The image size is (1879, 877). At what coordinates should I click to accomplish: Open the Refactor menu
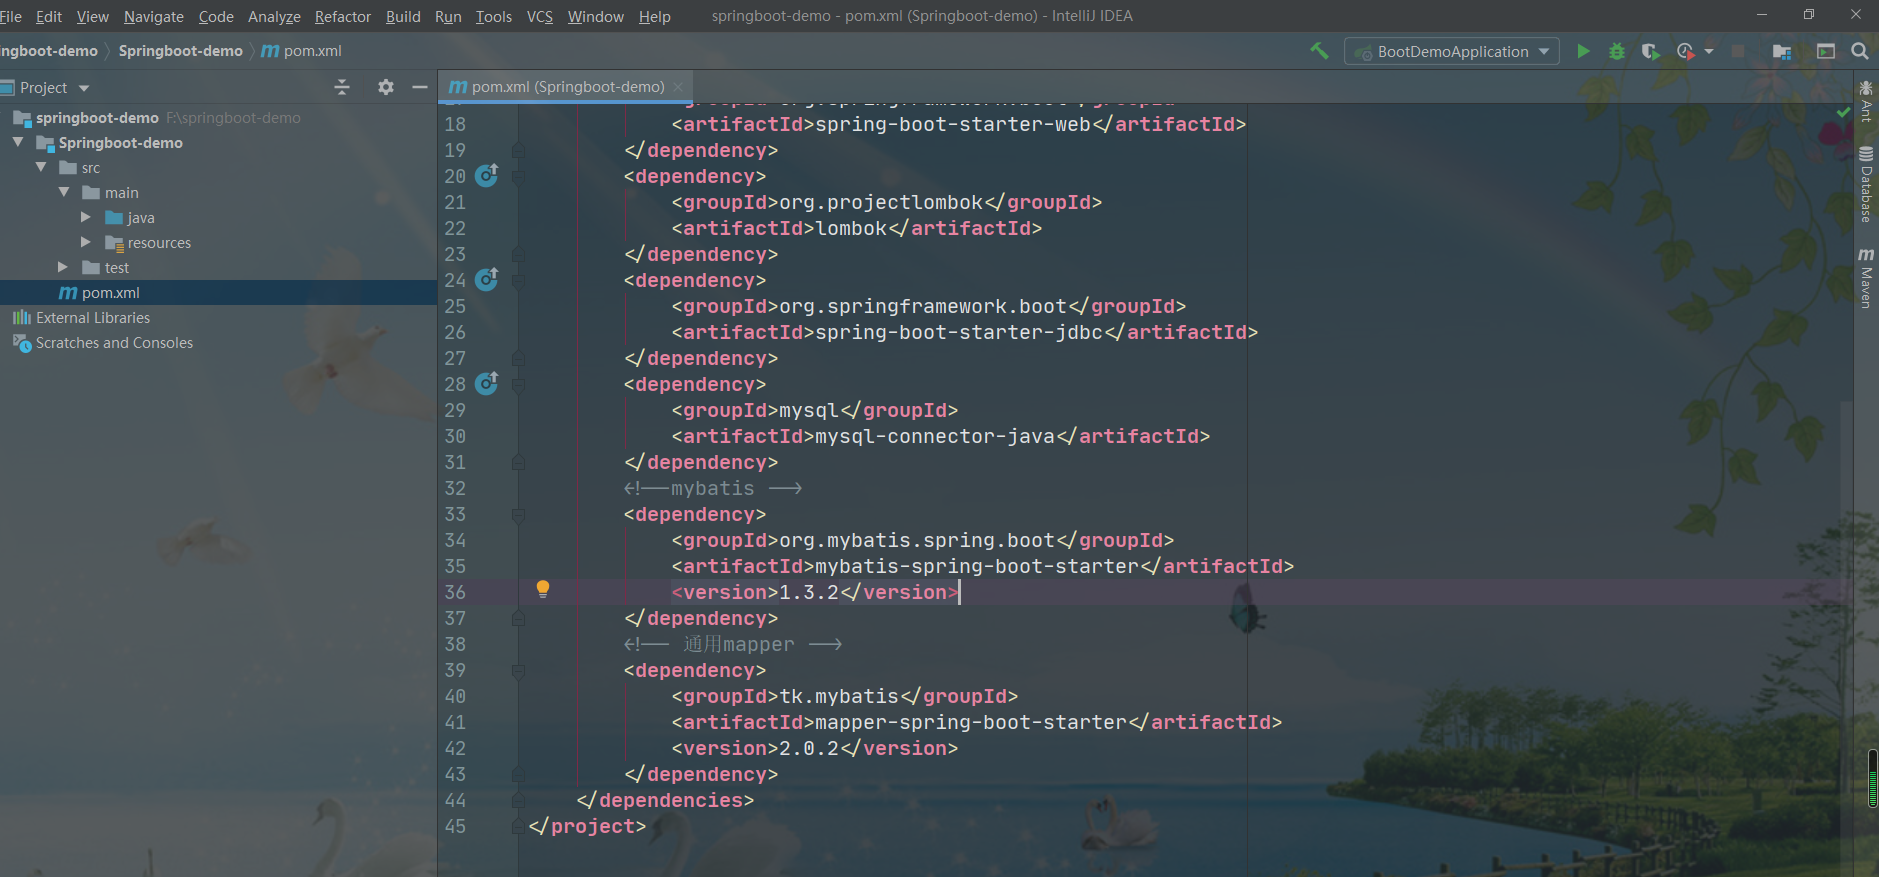point(343,16)
